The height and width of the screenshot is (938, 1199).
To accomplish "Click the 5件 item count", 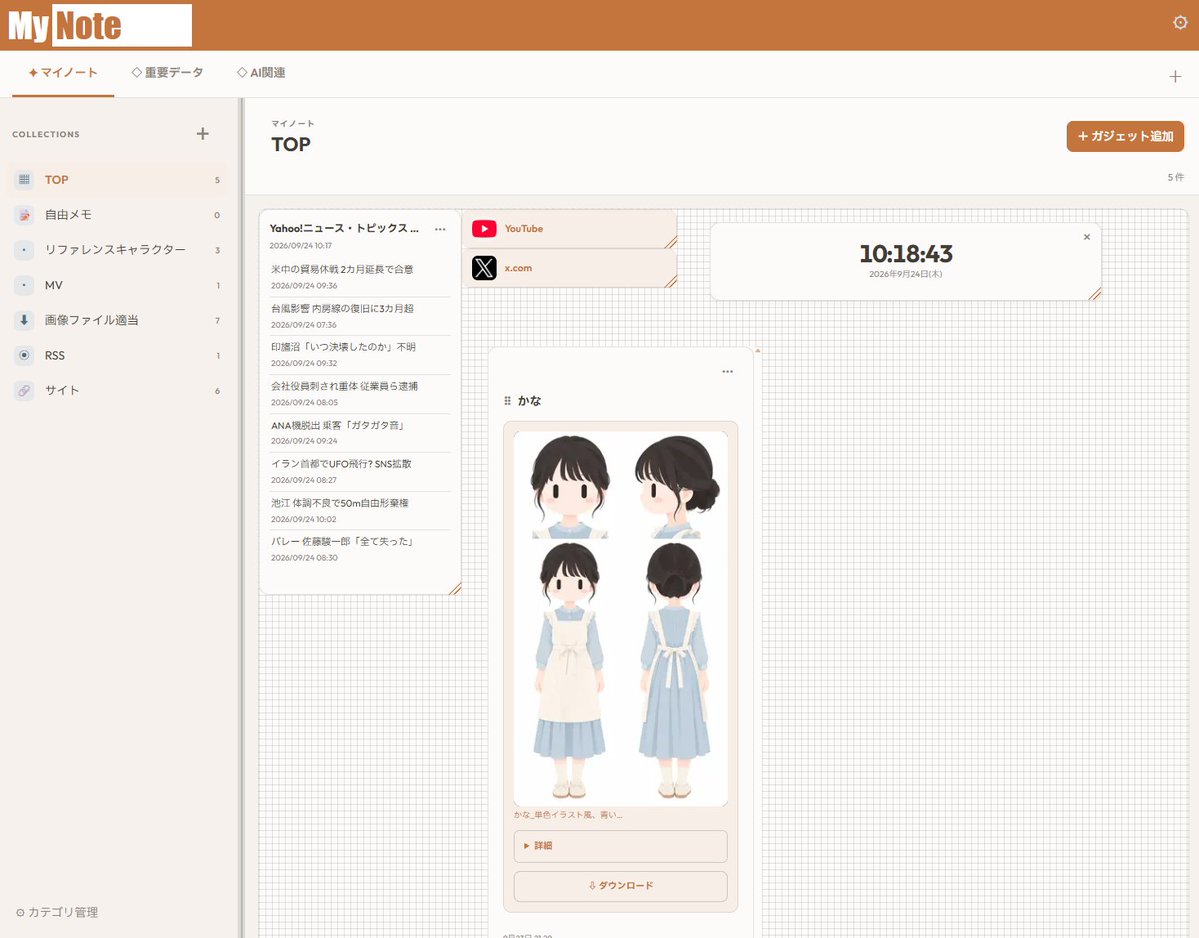I will click(x=1175, y=177).
